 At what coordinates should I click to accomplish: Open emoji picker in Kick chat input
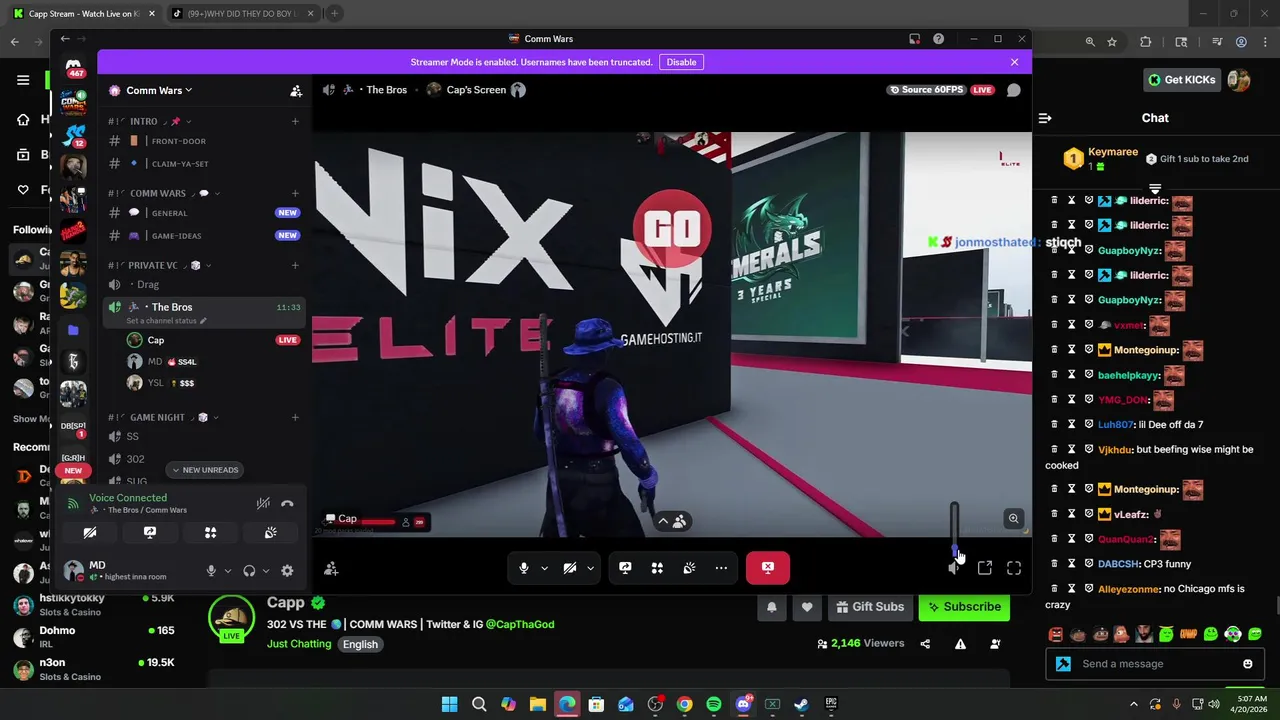(1247, 664)
